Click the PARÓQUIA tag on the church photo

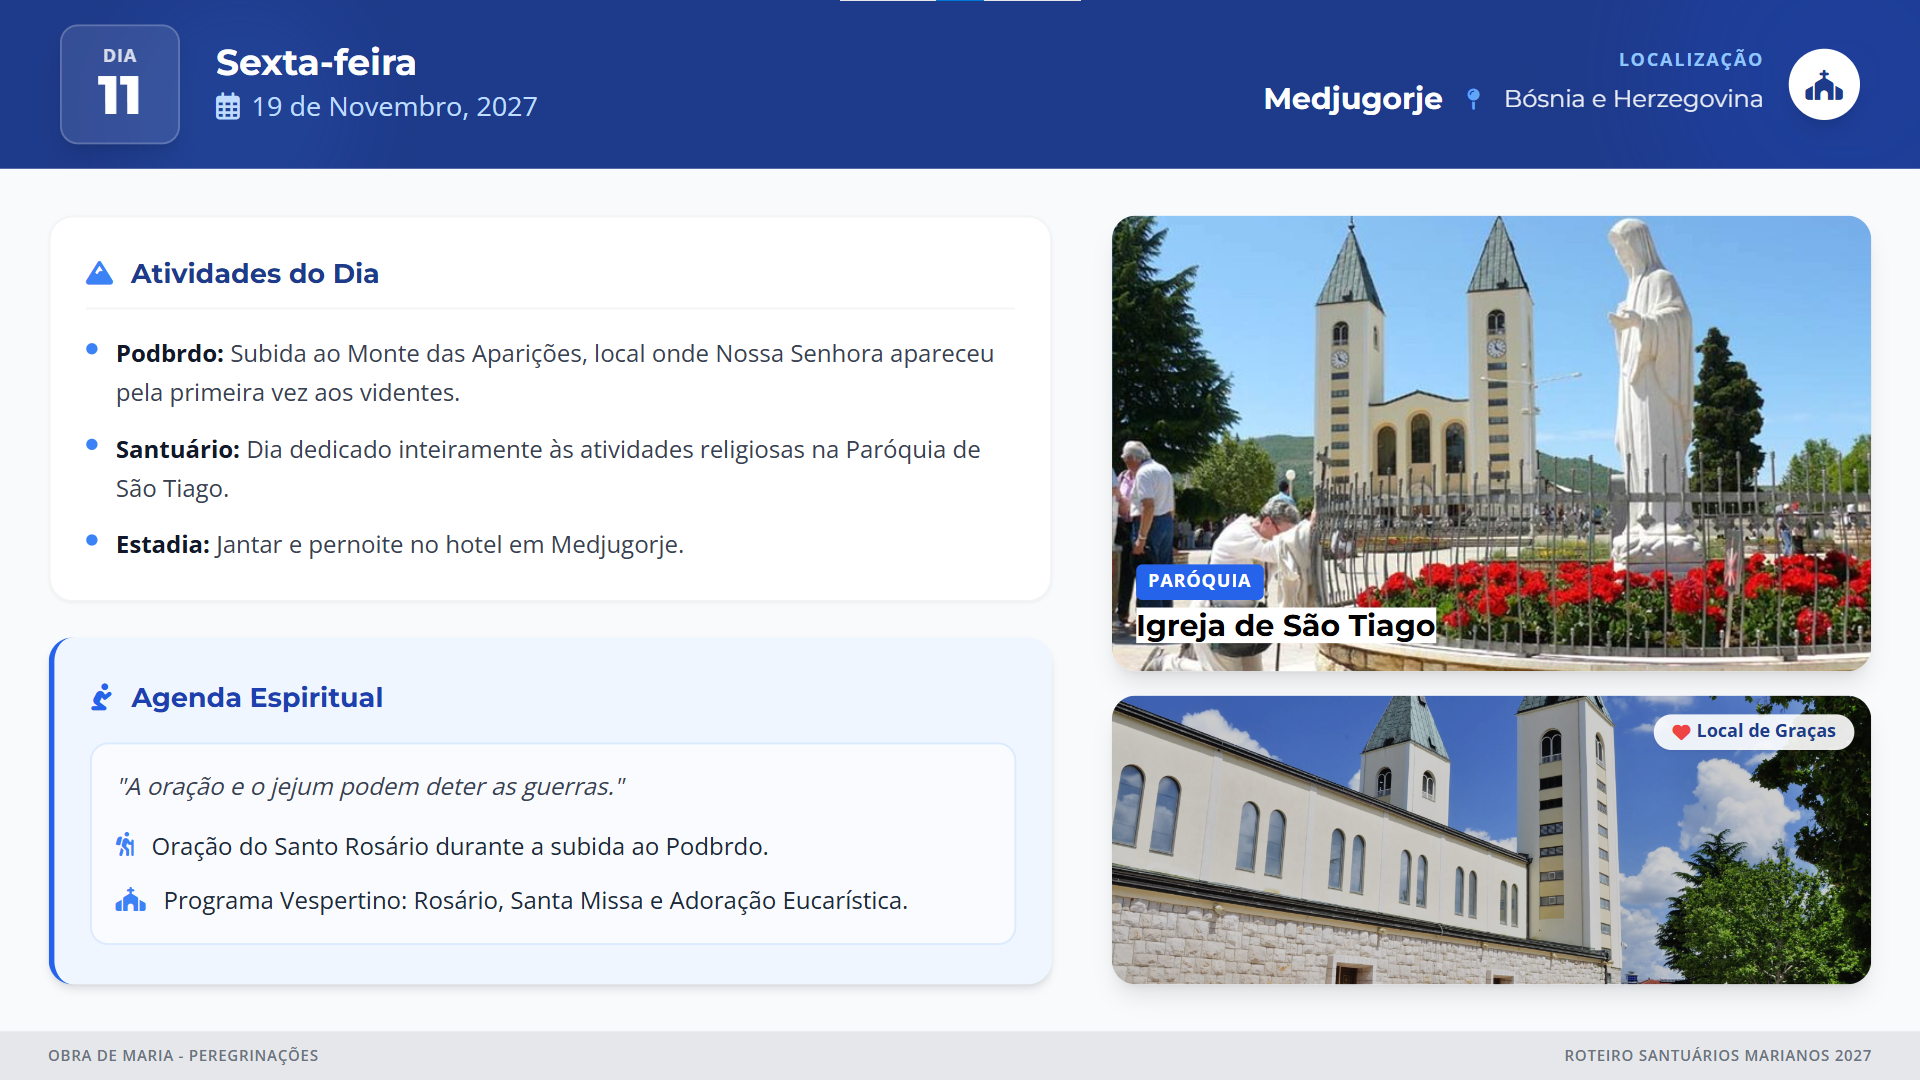click(x=1199, y=581)
